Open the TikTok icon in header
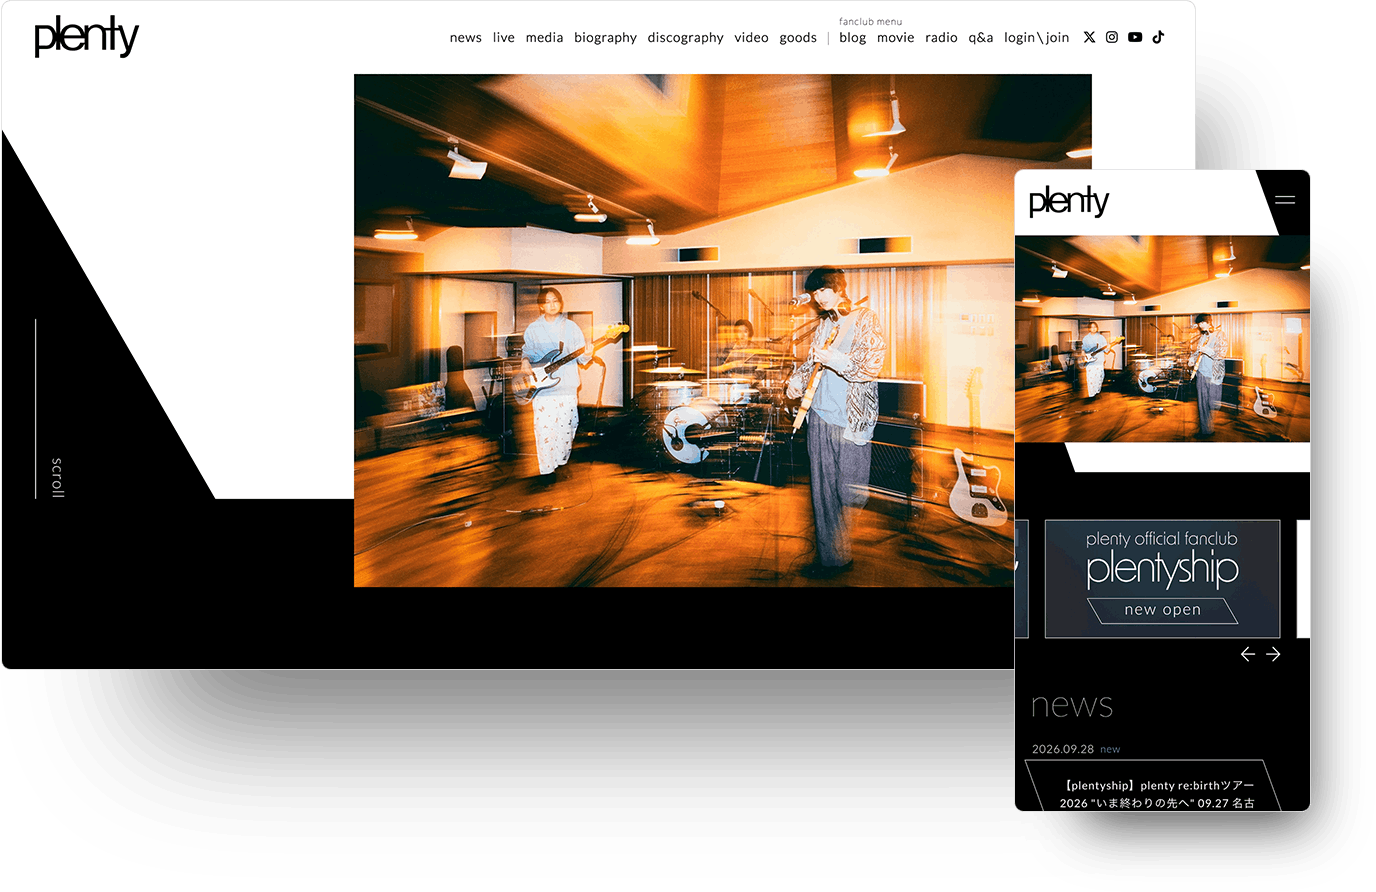The width and height of the screenshot is (1376, 892). pyautogui.click(x=1158, y=37)
